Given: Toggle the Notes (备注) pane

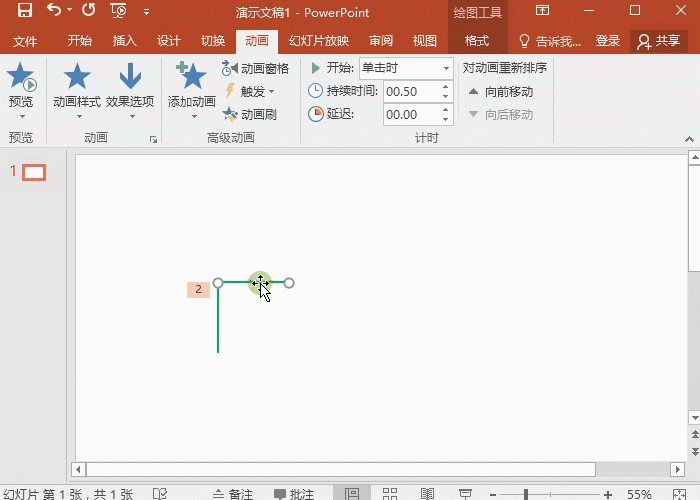Looking at the screenshot, I should pos(233,494).
